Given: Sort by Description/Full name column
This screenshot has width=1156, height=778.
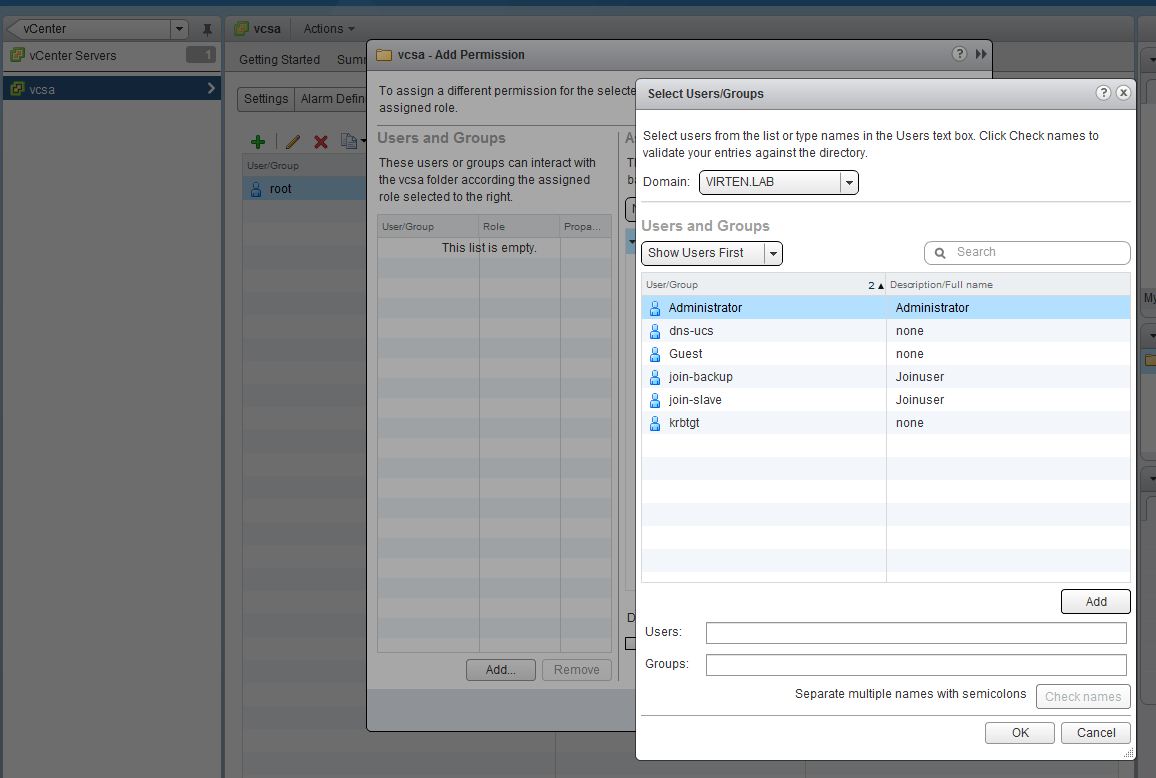Looking at the screenshot, I should click(x=1008, y=285).
